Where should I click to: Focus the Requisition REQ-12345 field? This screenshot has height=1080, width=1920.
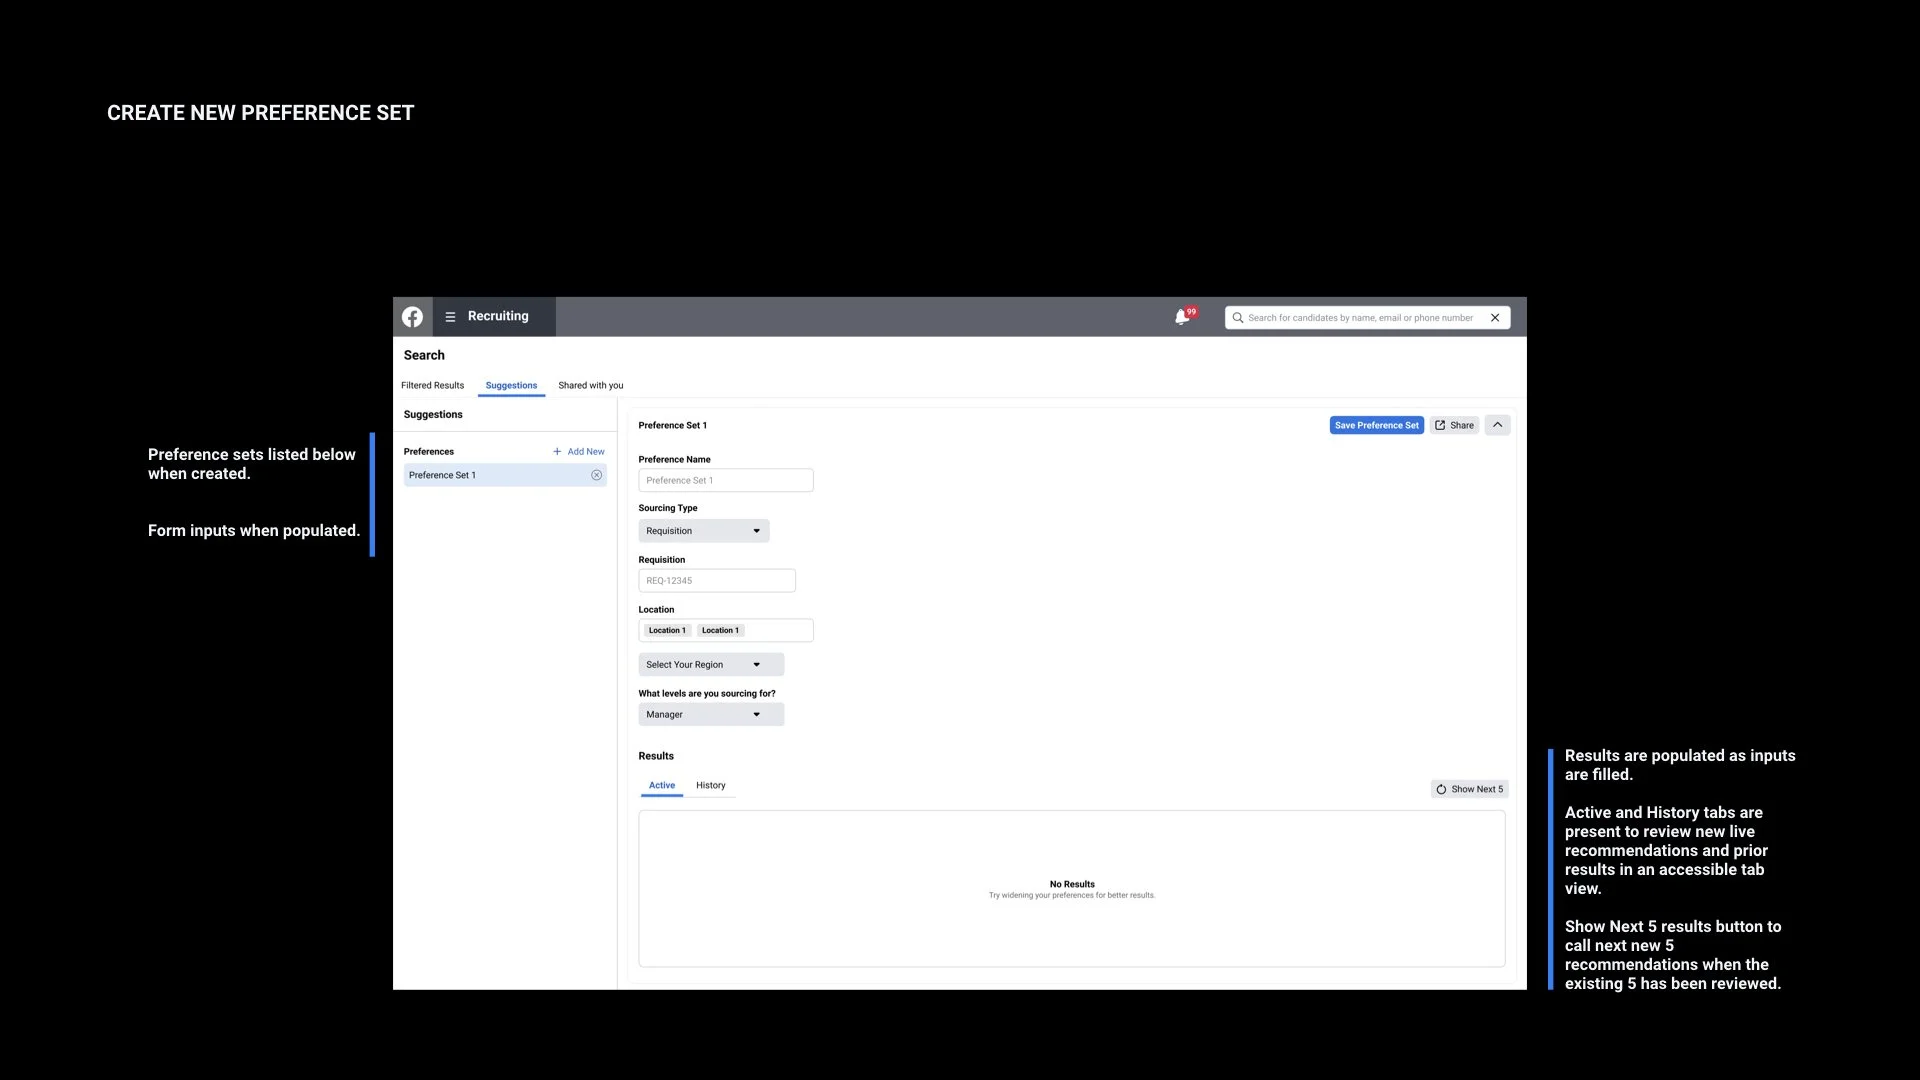point(716,581)
